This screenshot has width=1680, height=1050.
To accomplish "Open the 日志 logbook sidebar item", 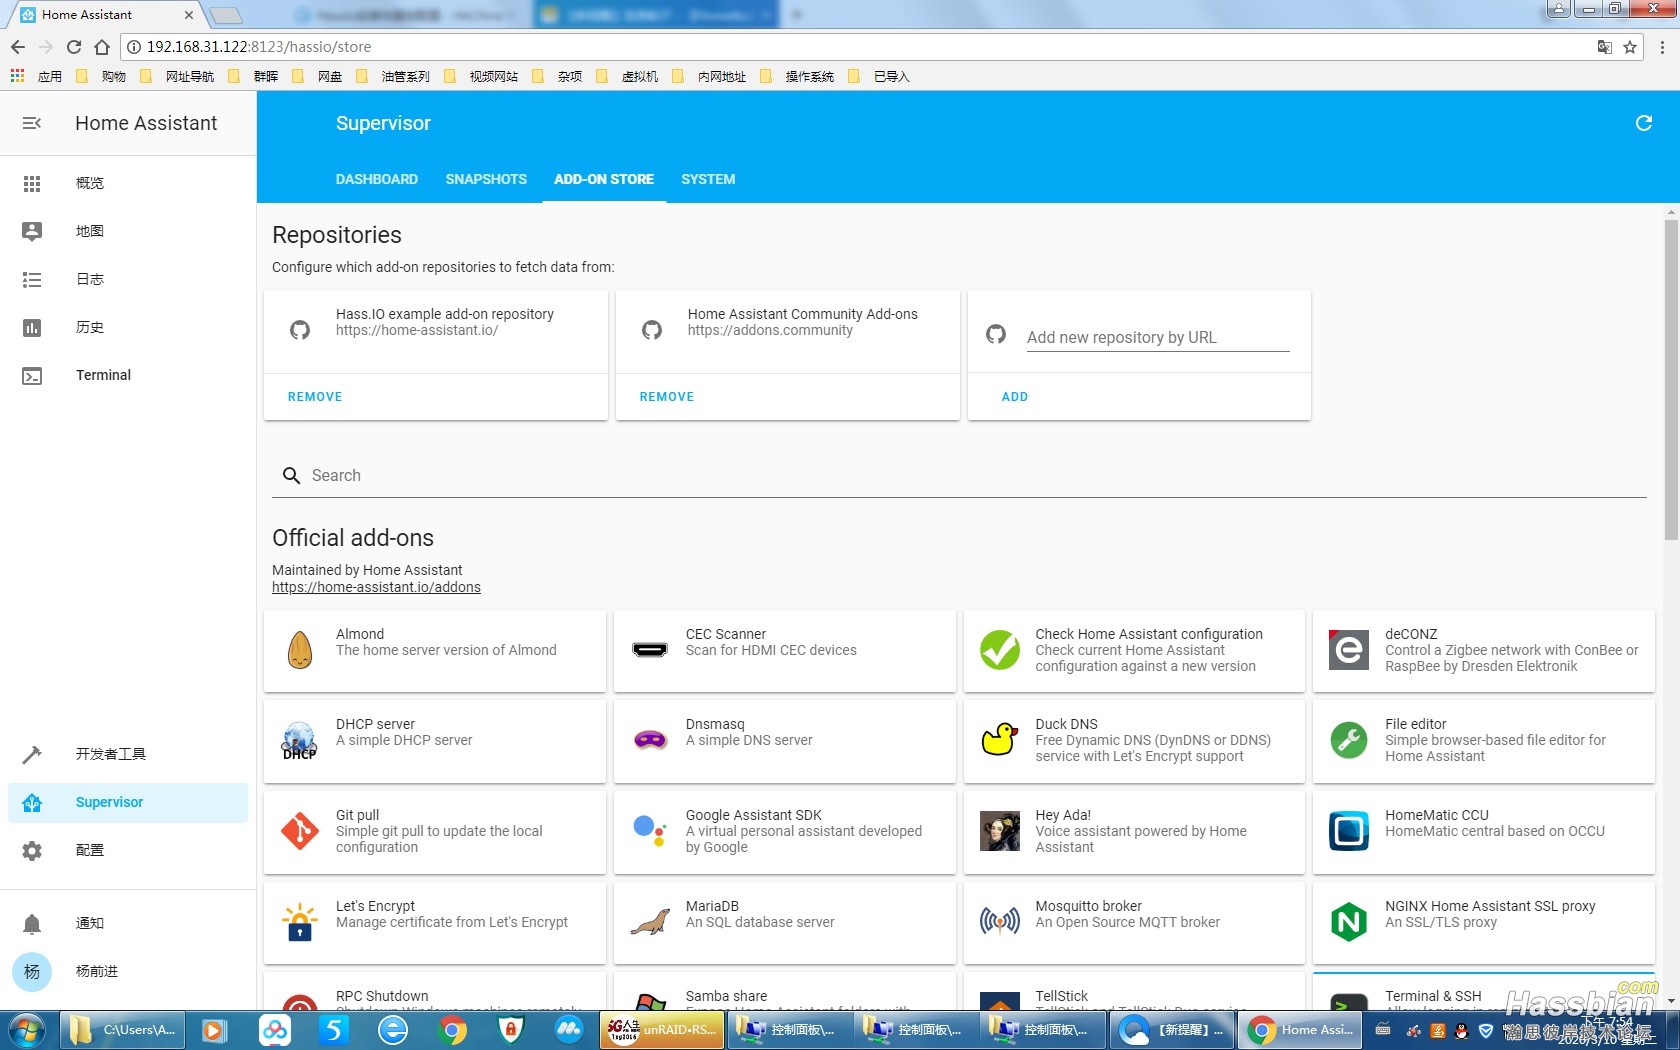I will pyautogui.click(x=128, y=279).
